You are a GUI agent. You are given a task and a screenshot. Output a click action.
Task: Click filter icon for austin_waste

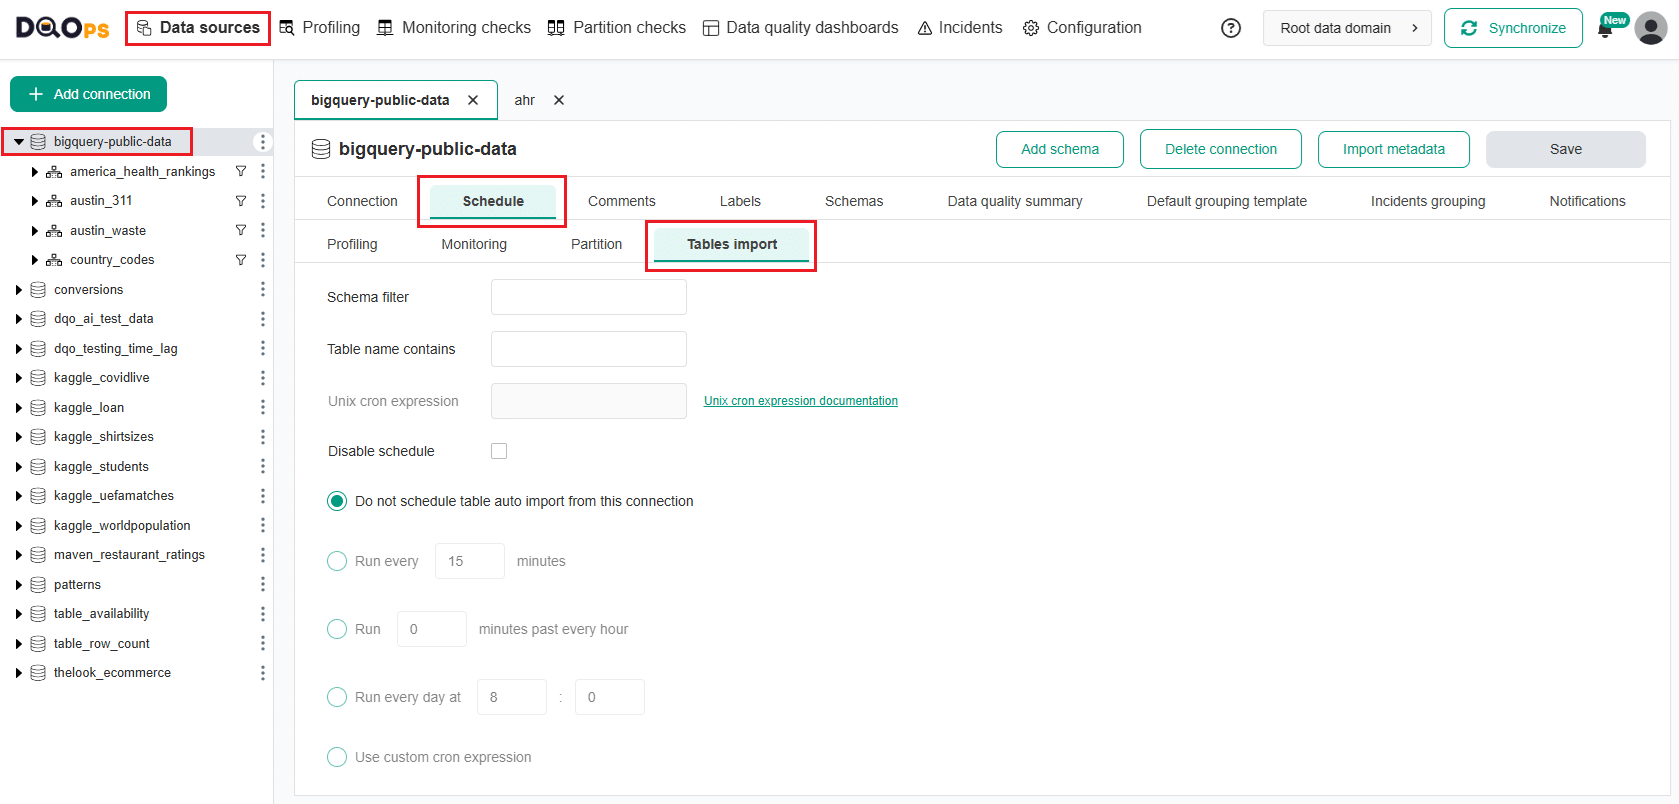(x=241, y=230)
